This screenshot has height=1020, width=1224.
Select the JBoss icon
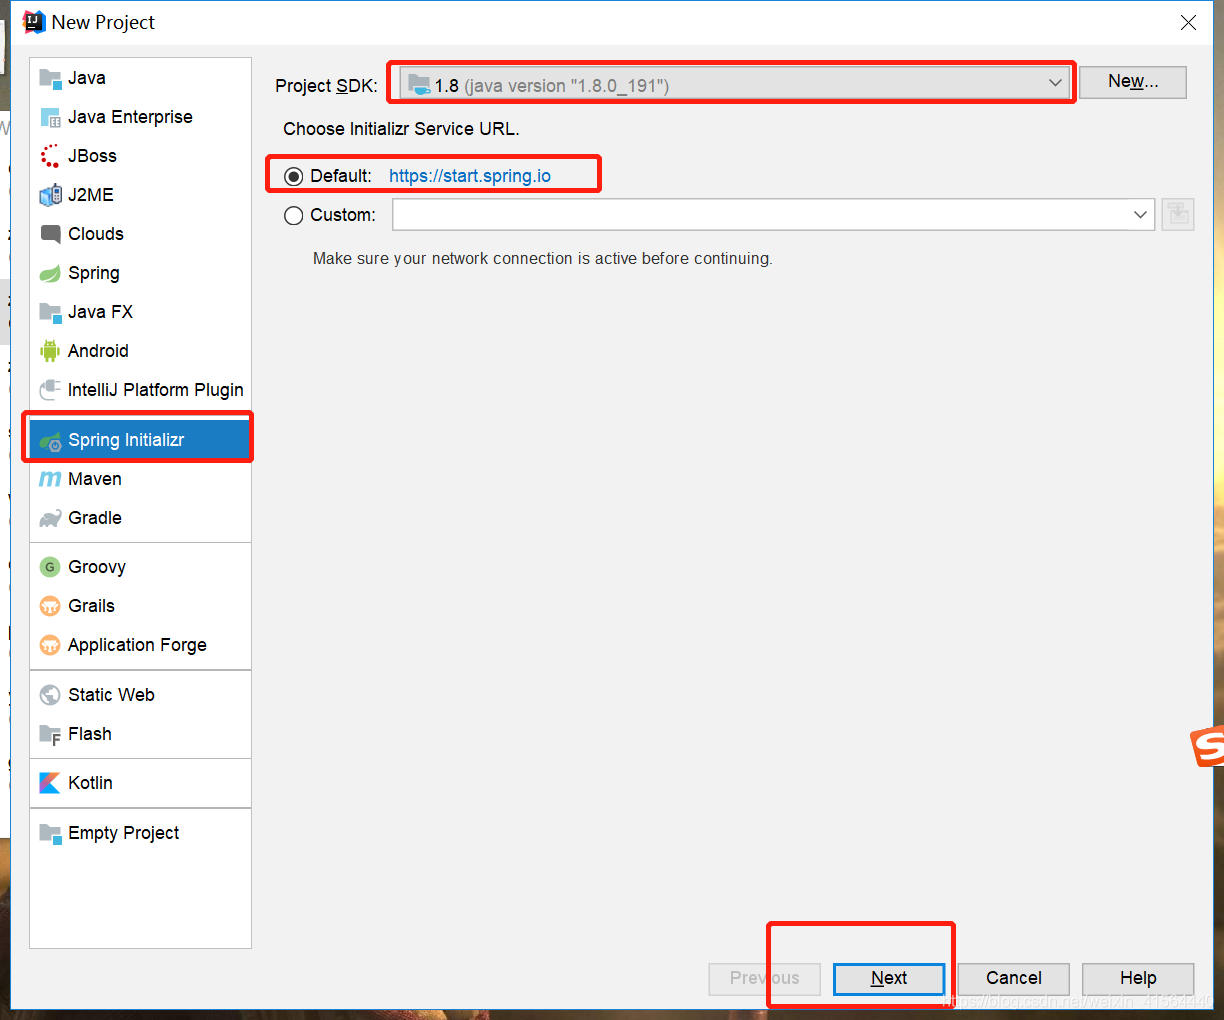50,156
